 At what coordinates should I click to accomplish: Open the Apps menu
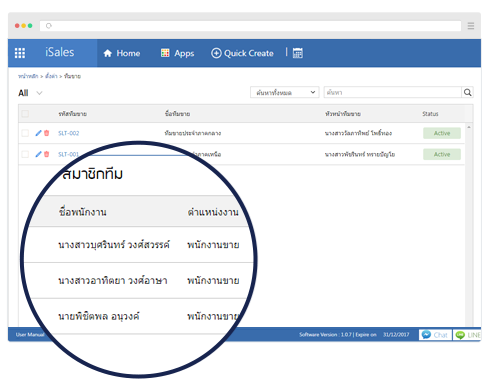[x=177, y=53]
